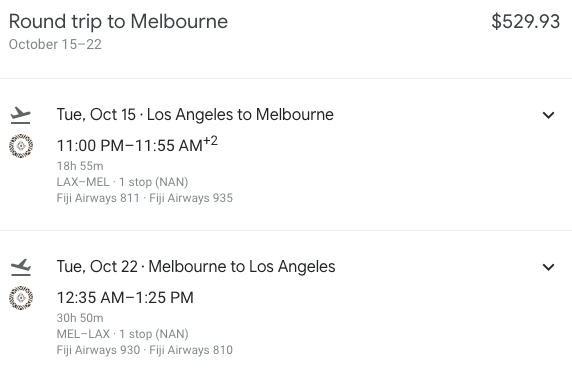Select the Tue, Oct 22 Melbourne to Los Angeles title

[196, 267]
